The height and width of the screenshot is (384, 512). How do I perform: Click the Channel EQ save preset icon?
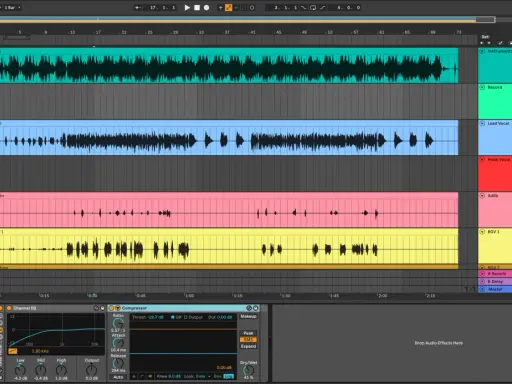pos(102,308)
